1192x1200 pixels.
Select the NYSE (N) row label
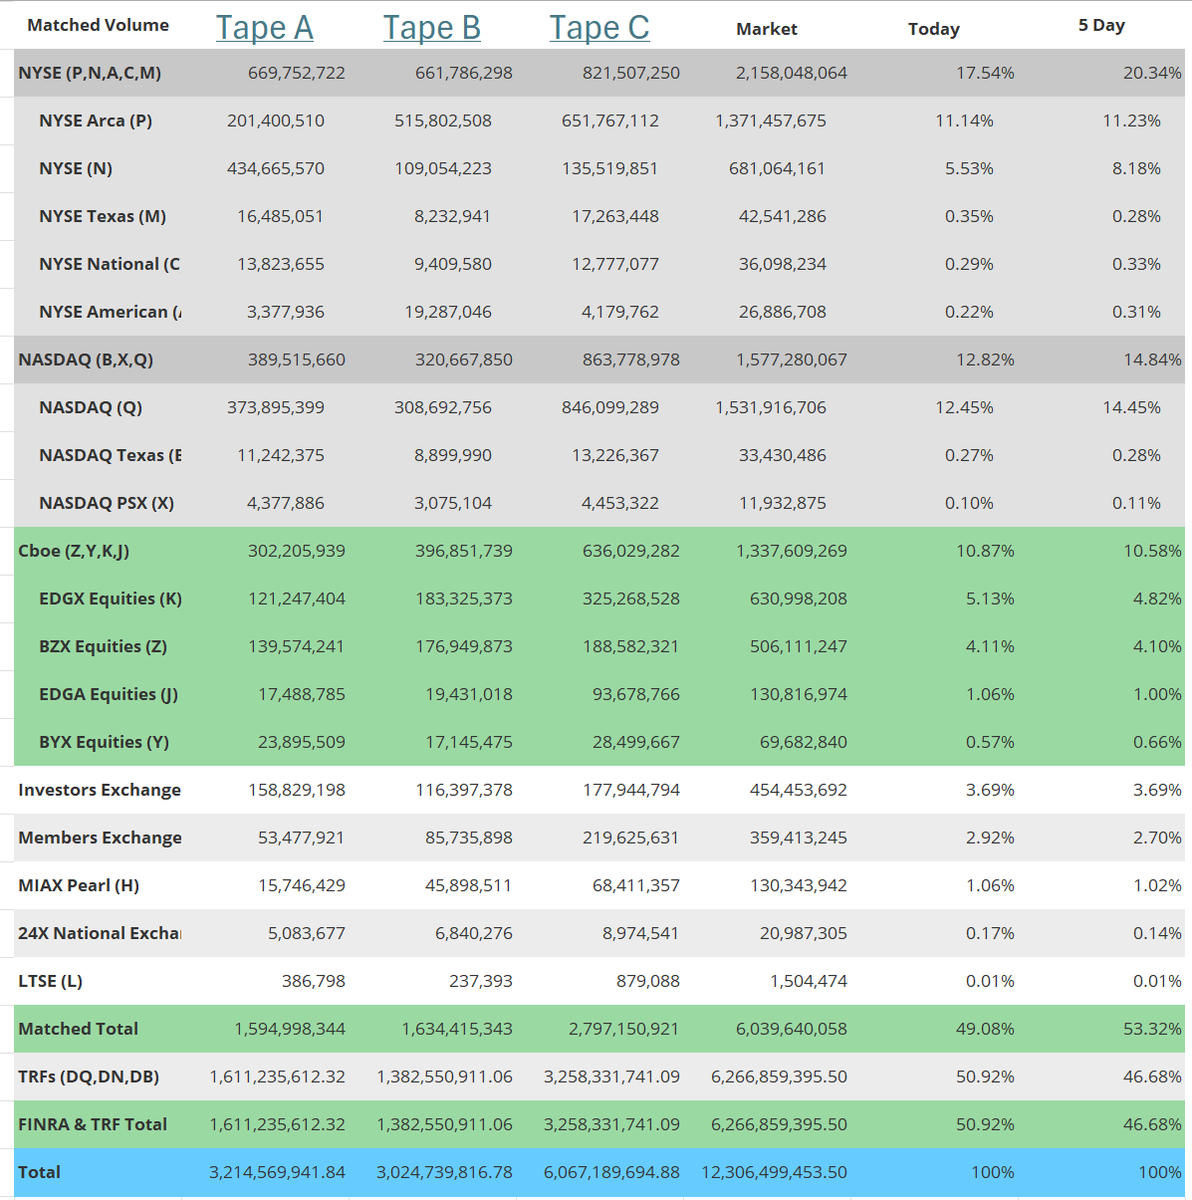pyautogui.click(x=76, y=169)
